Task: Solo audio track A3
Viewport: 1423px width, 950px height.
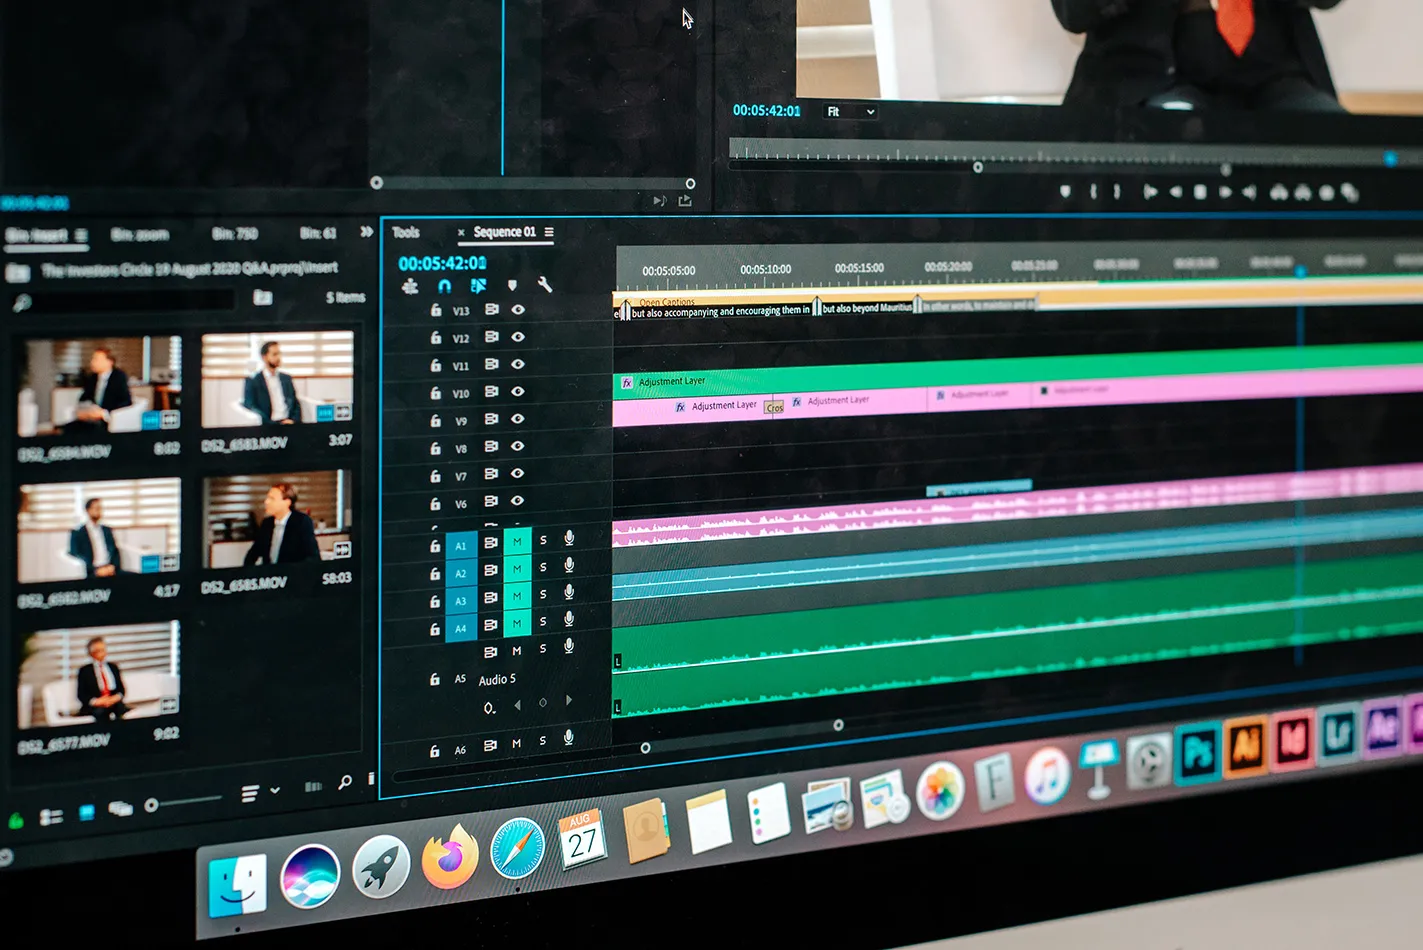Action: (x=543, y=595)
